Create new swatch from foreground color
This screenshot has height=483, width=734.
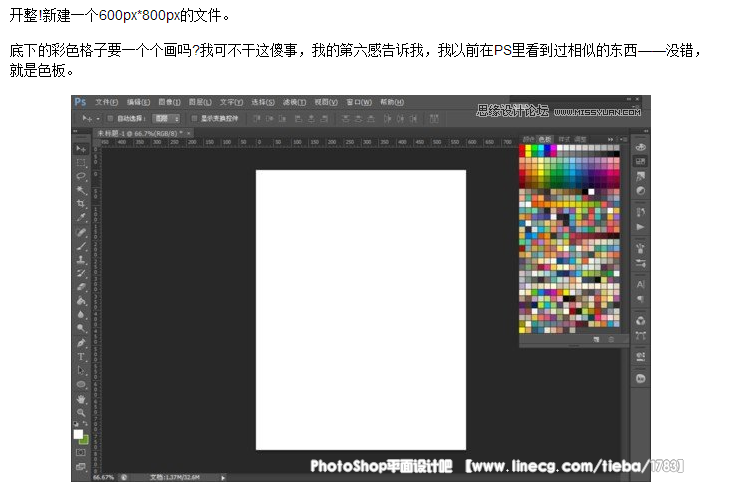pos(596,339)
